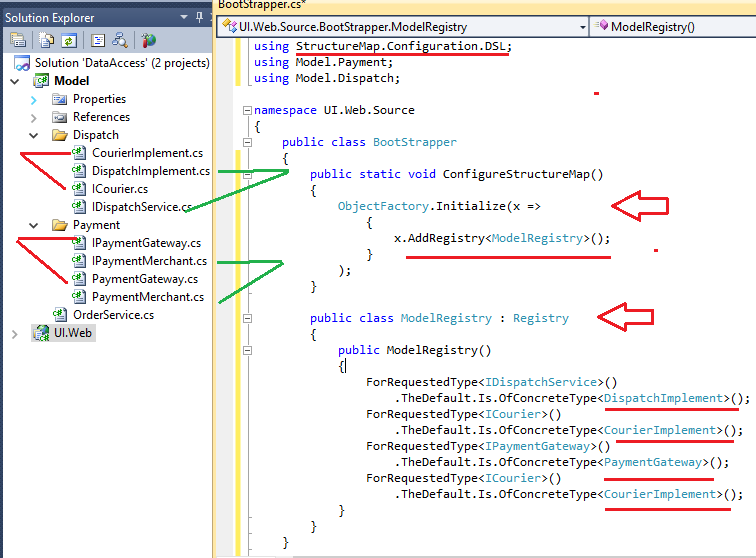Collapse the Payment folder
This screenshot has width=756, height=558.
pos(33,225)
